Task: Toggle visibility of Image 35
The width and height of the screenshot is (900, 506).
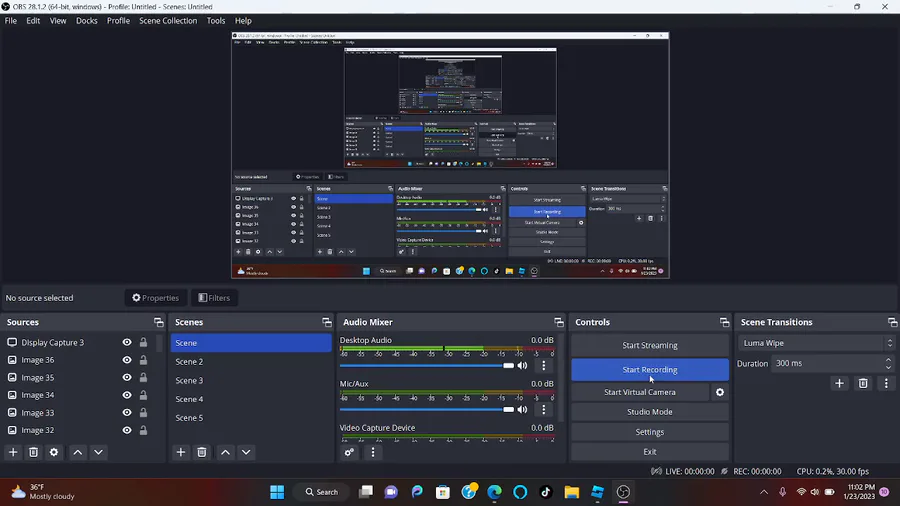Action: click(127, 377)
